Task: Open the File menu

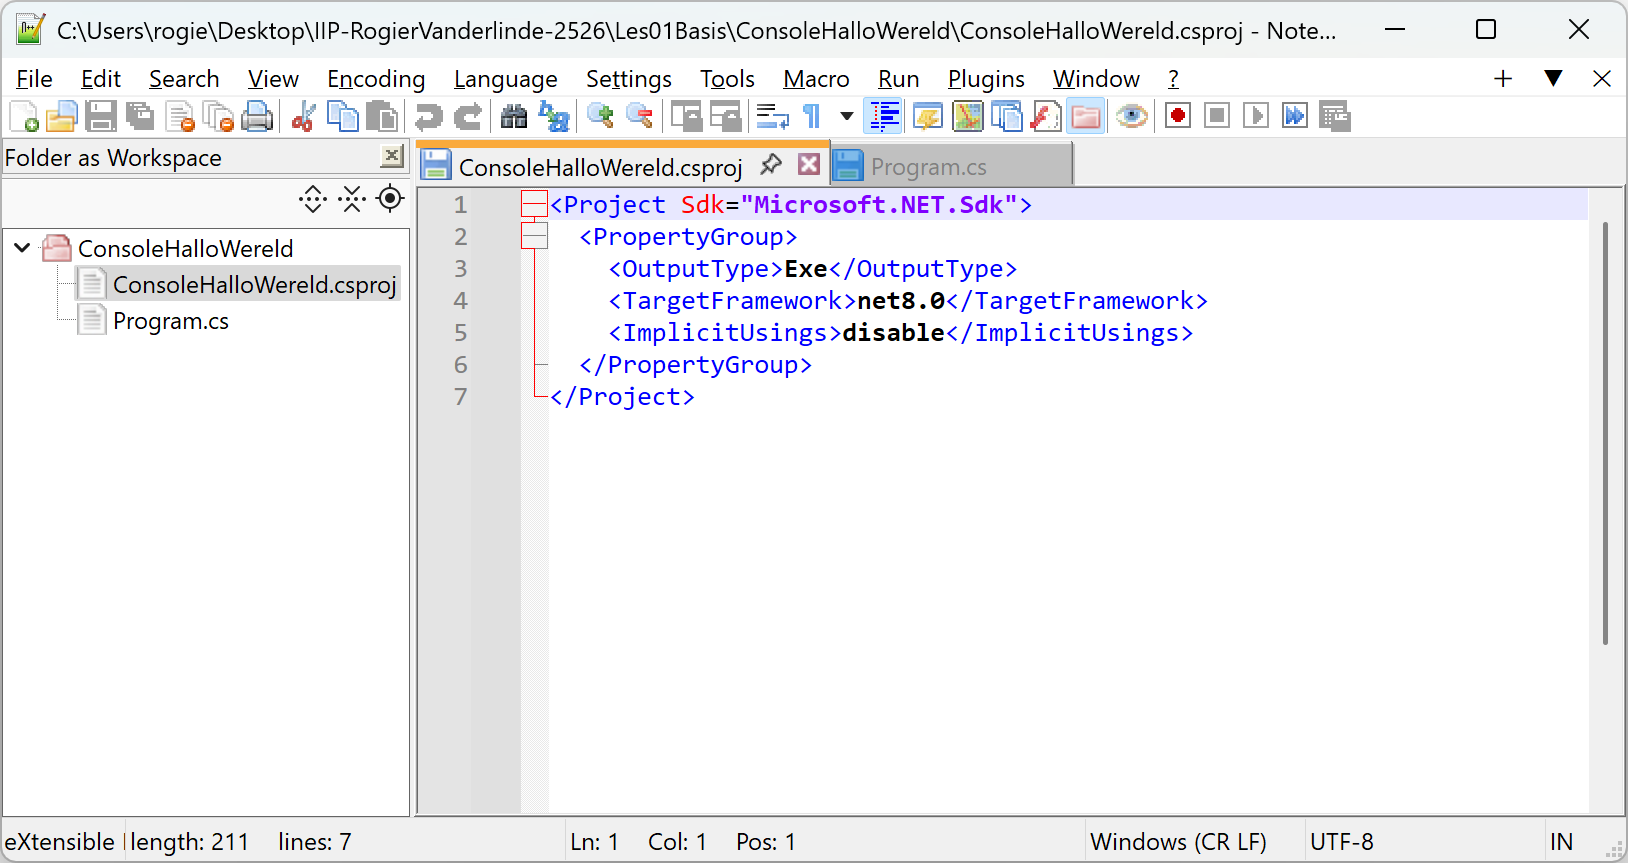Action: [35, 79]
